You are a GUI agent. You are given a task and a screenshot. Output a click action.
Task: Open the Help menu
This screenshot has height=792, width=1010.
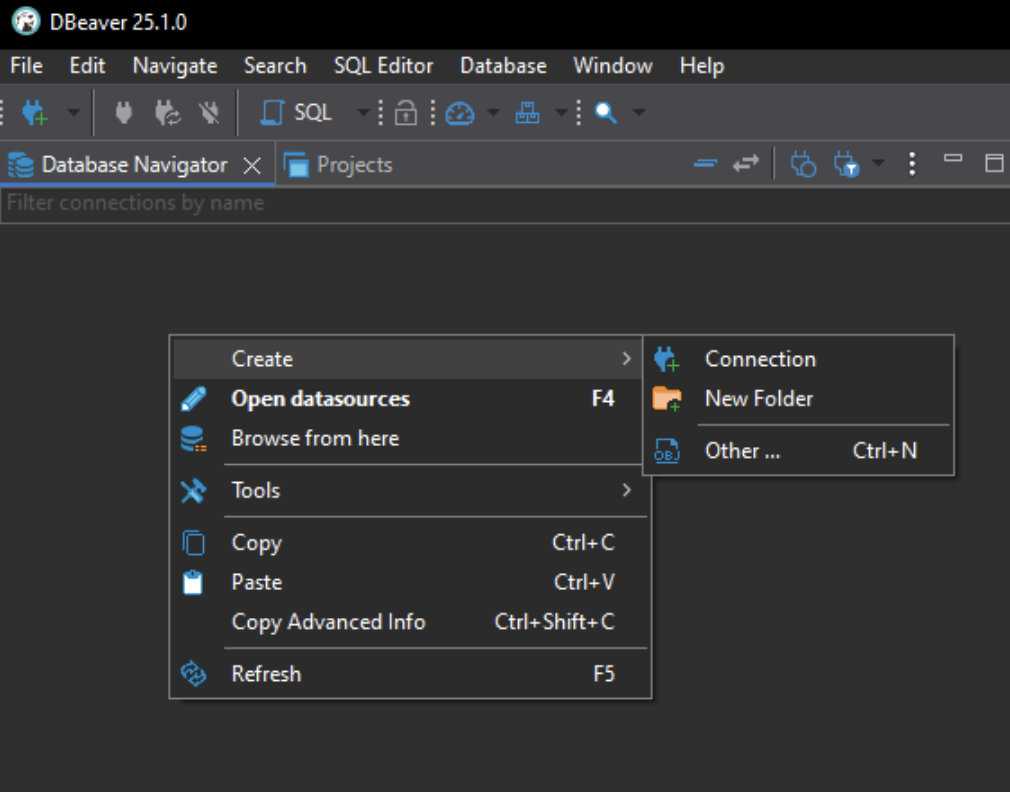tap(702, 66)
